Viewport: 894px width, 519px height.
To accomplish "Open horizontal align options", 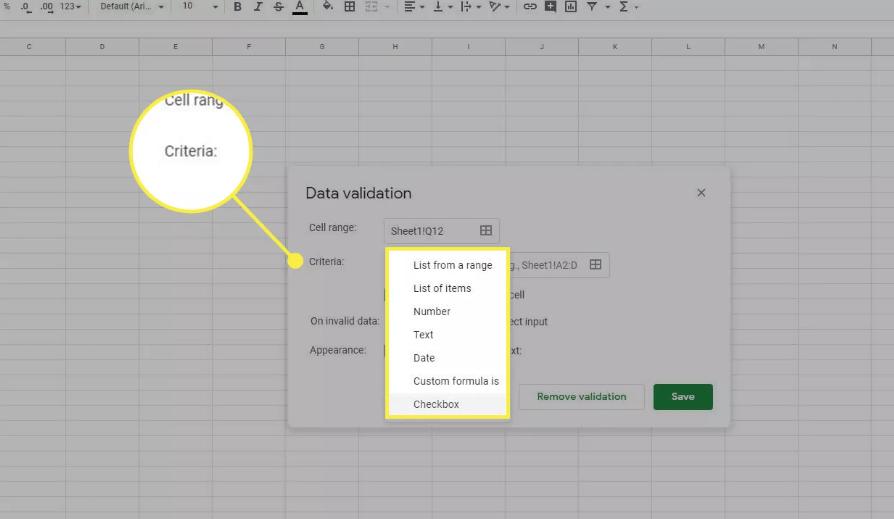I will pos(413,7).
